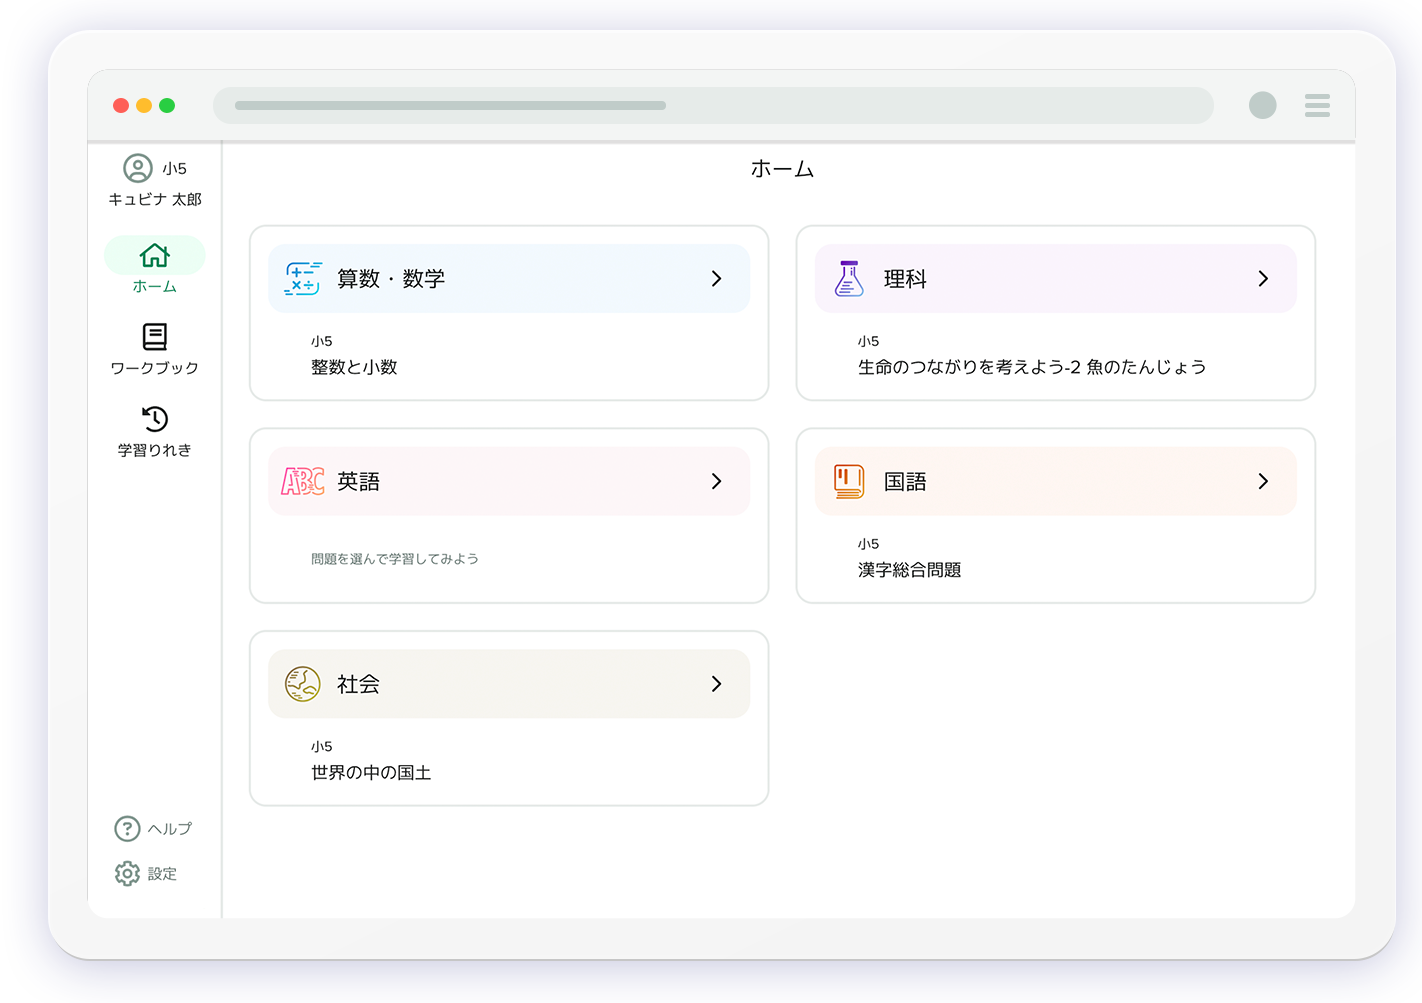Expand the 理科 chevron arrow
This screenshot has height=1003, width=1422.
pyautogui.click(x=1263, y=279)
